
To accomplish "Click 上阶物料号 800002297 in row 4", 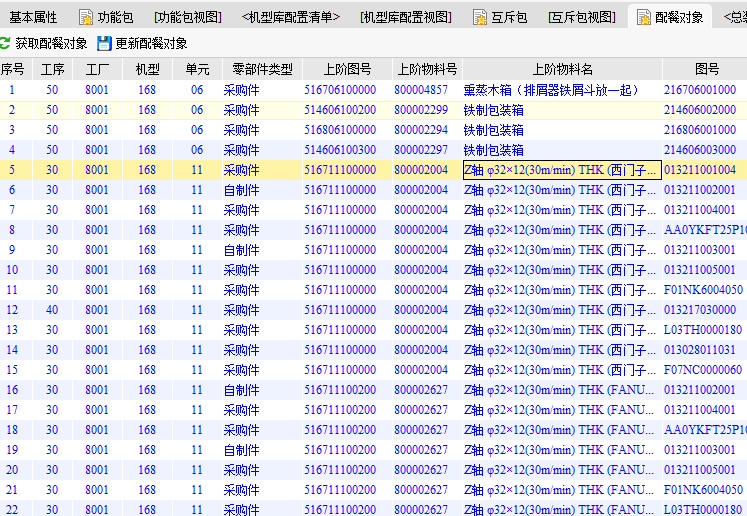I will tap(421, 150).
